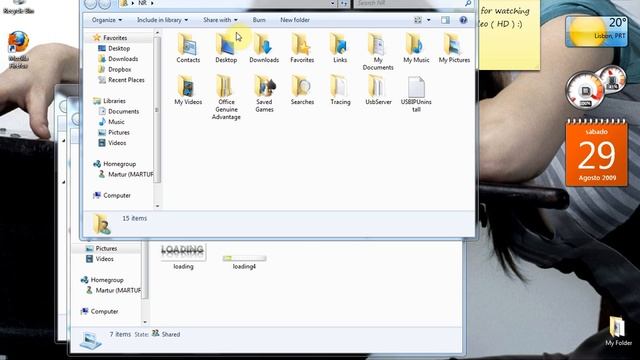Open the Saved Games folder
Screen dimensions: 640x360
[264, 94]
